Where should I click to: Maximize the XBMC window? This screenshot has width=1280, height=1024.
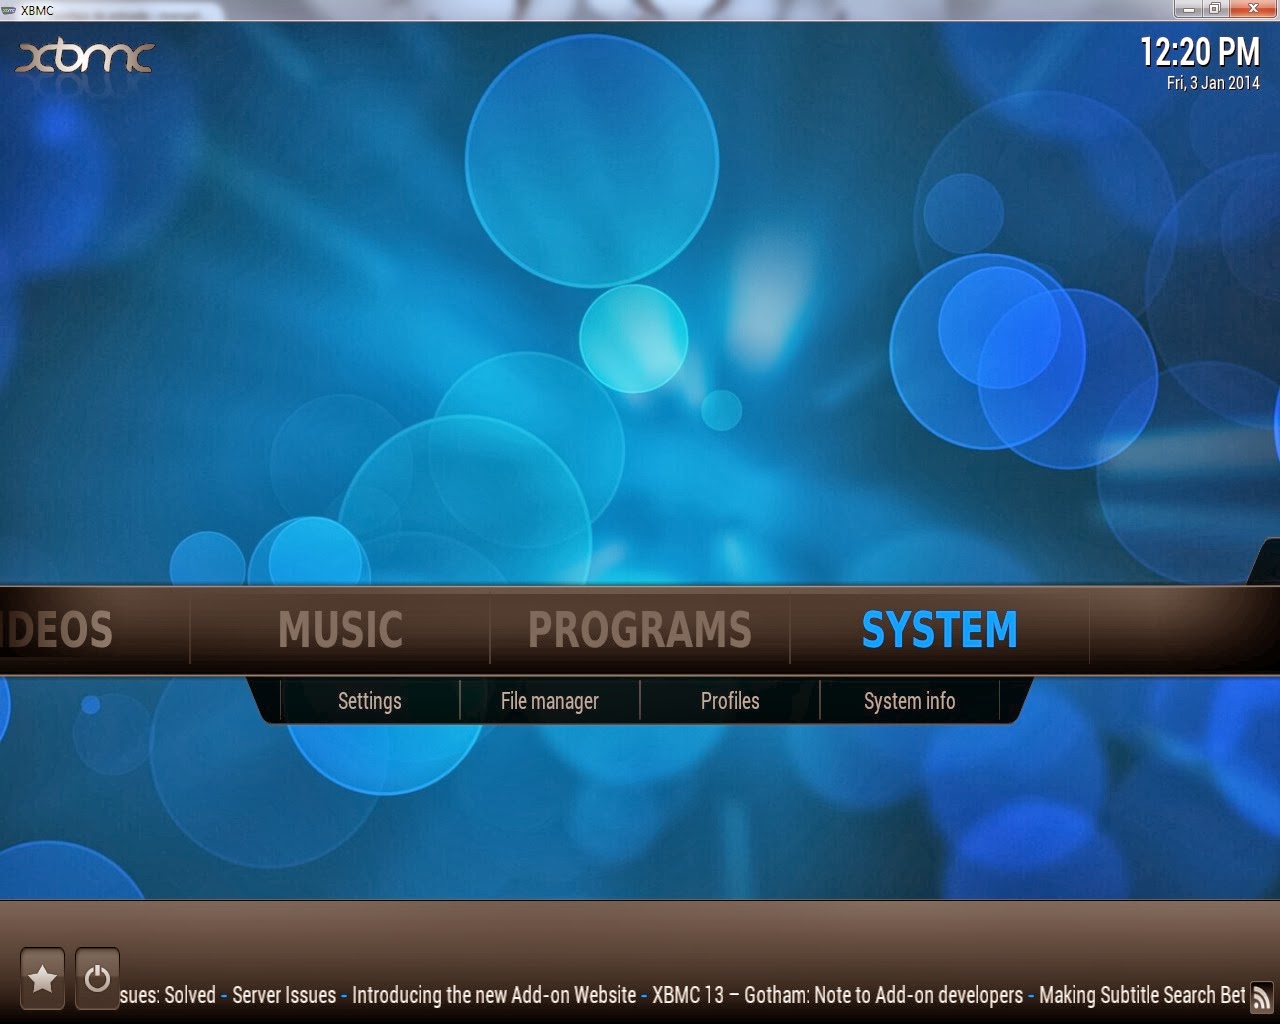[x=1216, y=9]
